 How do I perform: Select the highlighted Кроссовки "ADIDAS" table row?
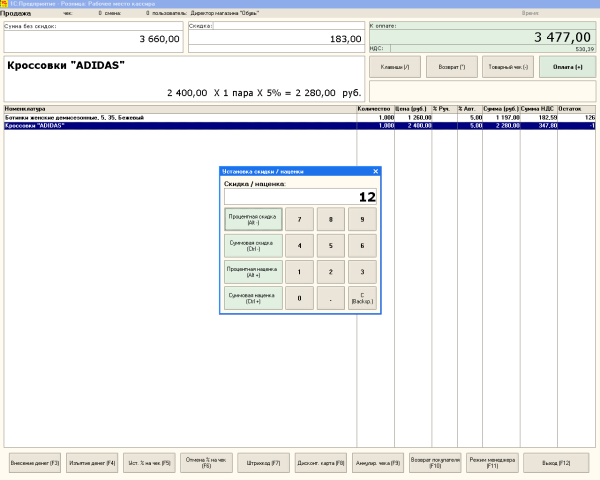click(300, 126)
